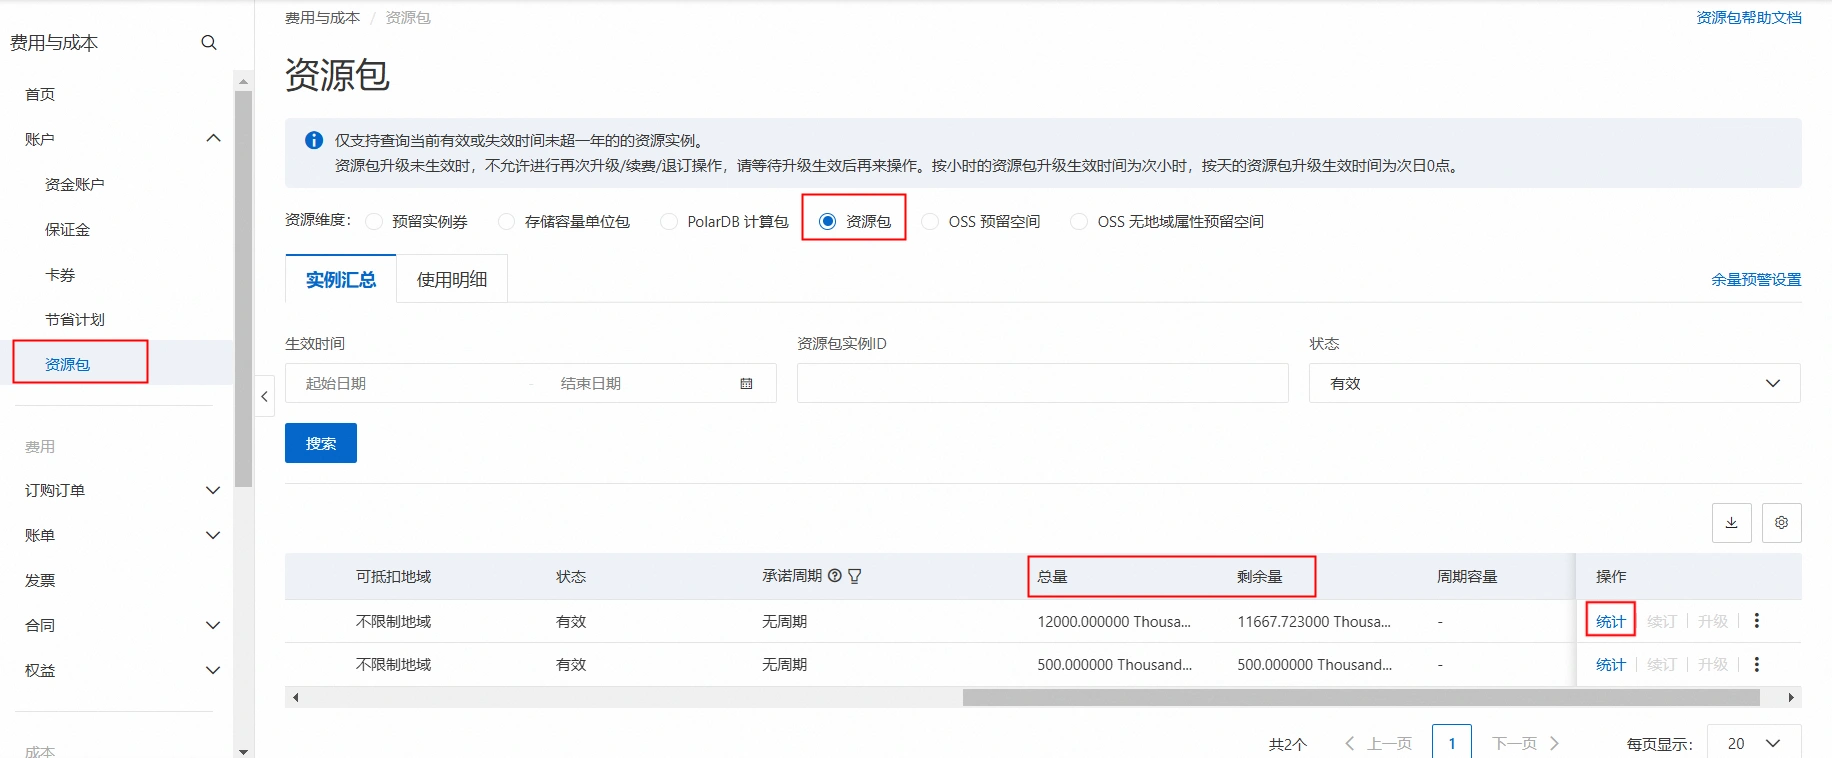Screen dimensions: 1832x758
Task: Open 资源包 in the sidebar
Action: point(67,364)
